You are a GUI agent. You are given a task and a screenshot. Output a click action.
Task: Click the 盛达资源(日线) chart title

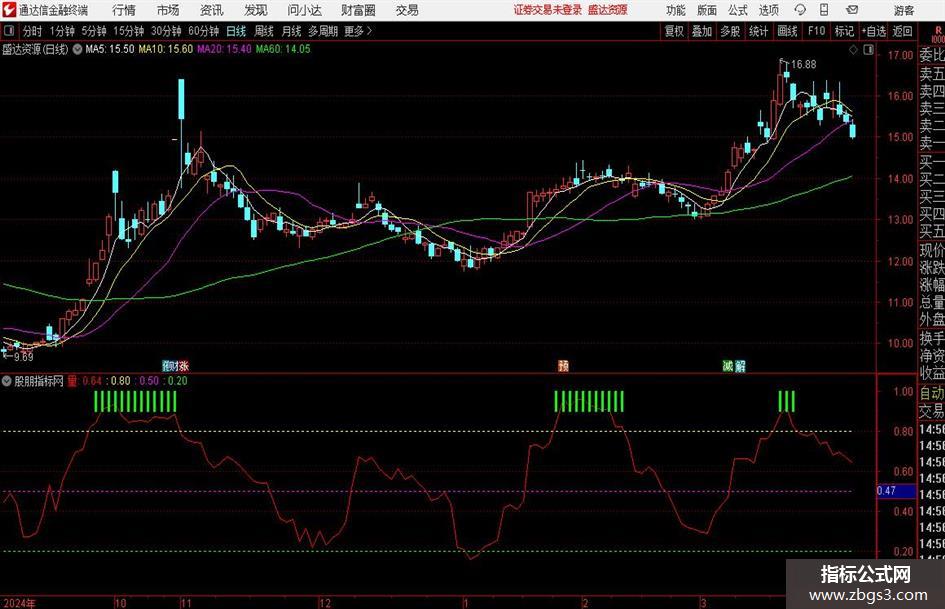(x=35, y=49)
